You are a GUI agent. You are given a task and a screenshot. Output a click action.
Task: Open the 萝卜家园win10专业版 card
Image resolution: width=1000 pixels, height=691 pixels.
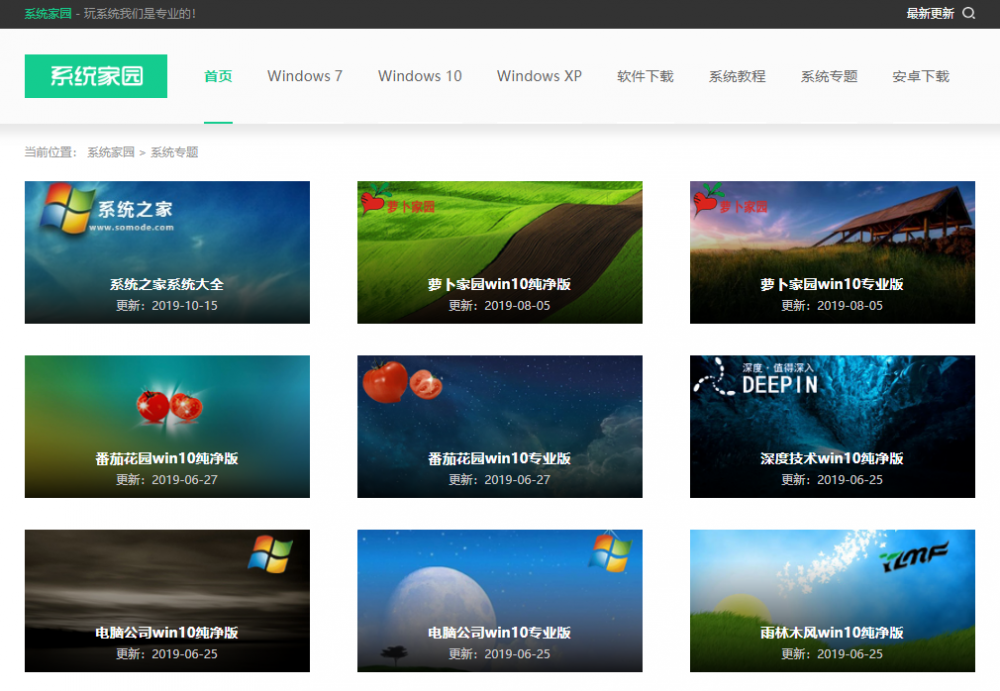click(x=832, y=252)
